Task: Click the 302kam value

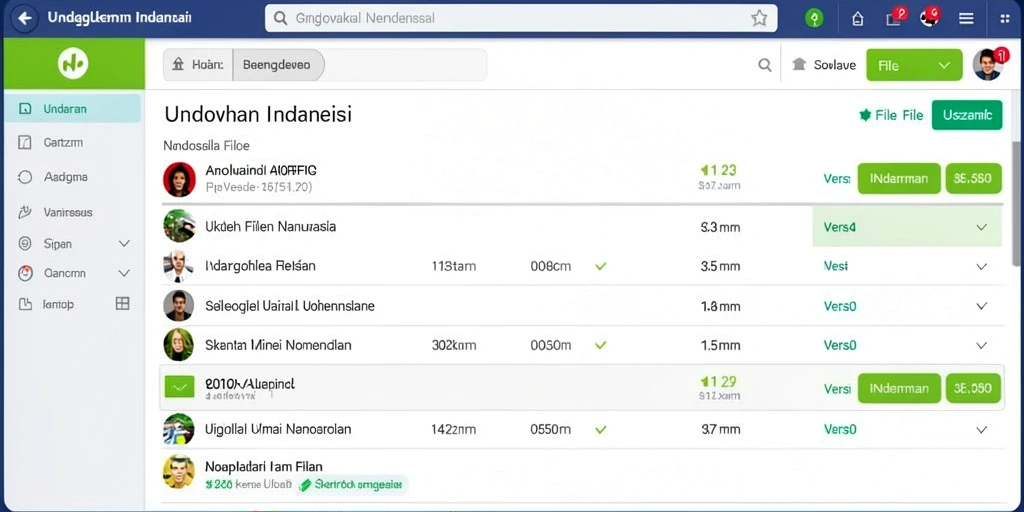Action: click(455, 345)
